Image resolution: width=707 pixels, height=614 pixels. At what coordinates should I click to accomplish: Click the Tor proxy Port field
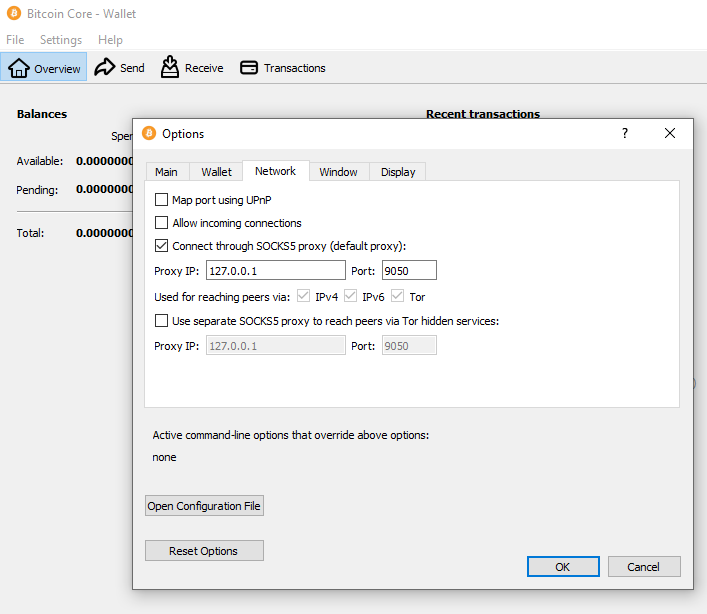(x=409, y=345)
